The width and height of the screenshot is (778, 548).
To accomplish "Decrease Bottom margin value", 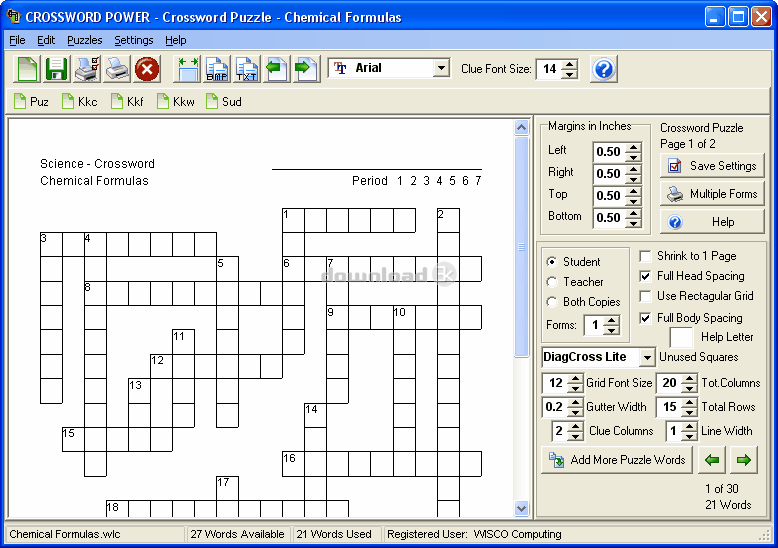I will (633, 222).
